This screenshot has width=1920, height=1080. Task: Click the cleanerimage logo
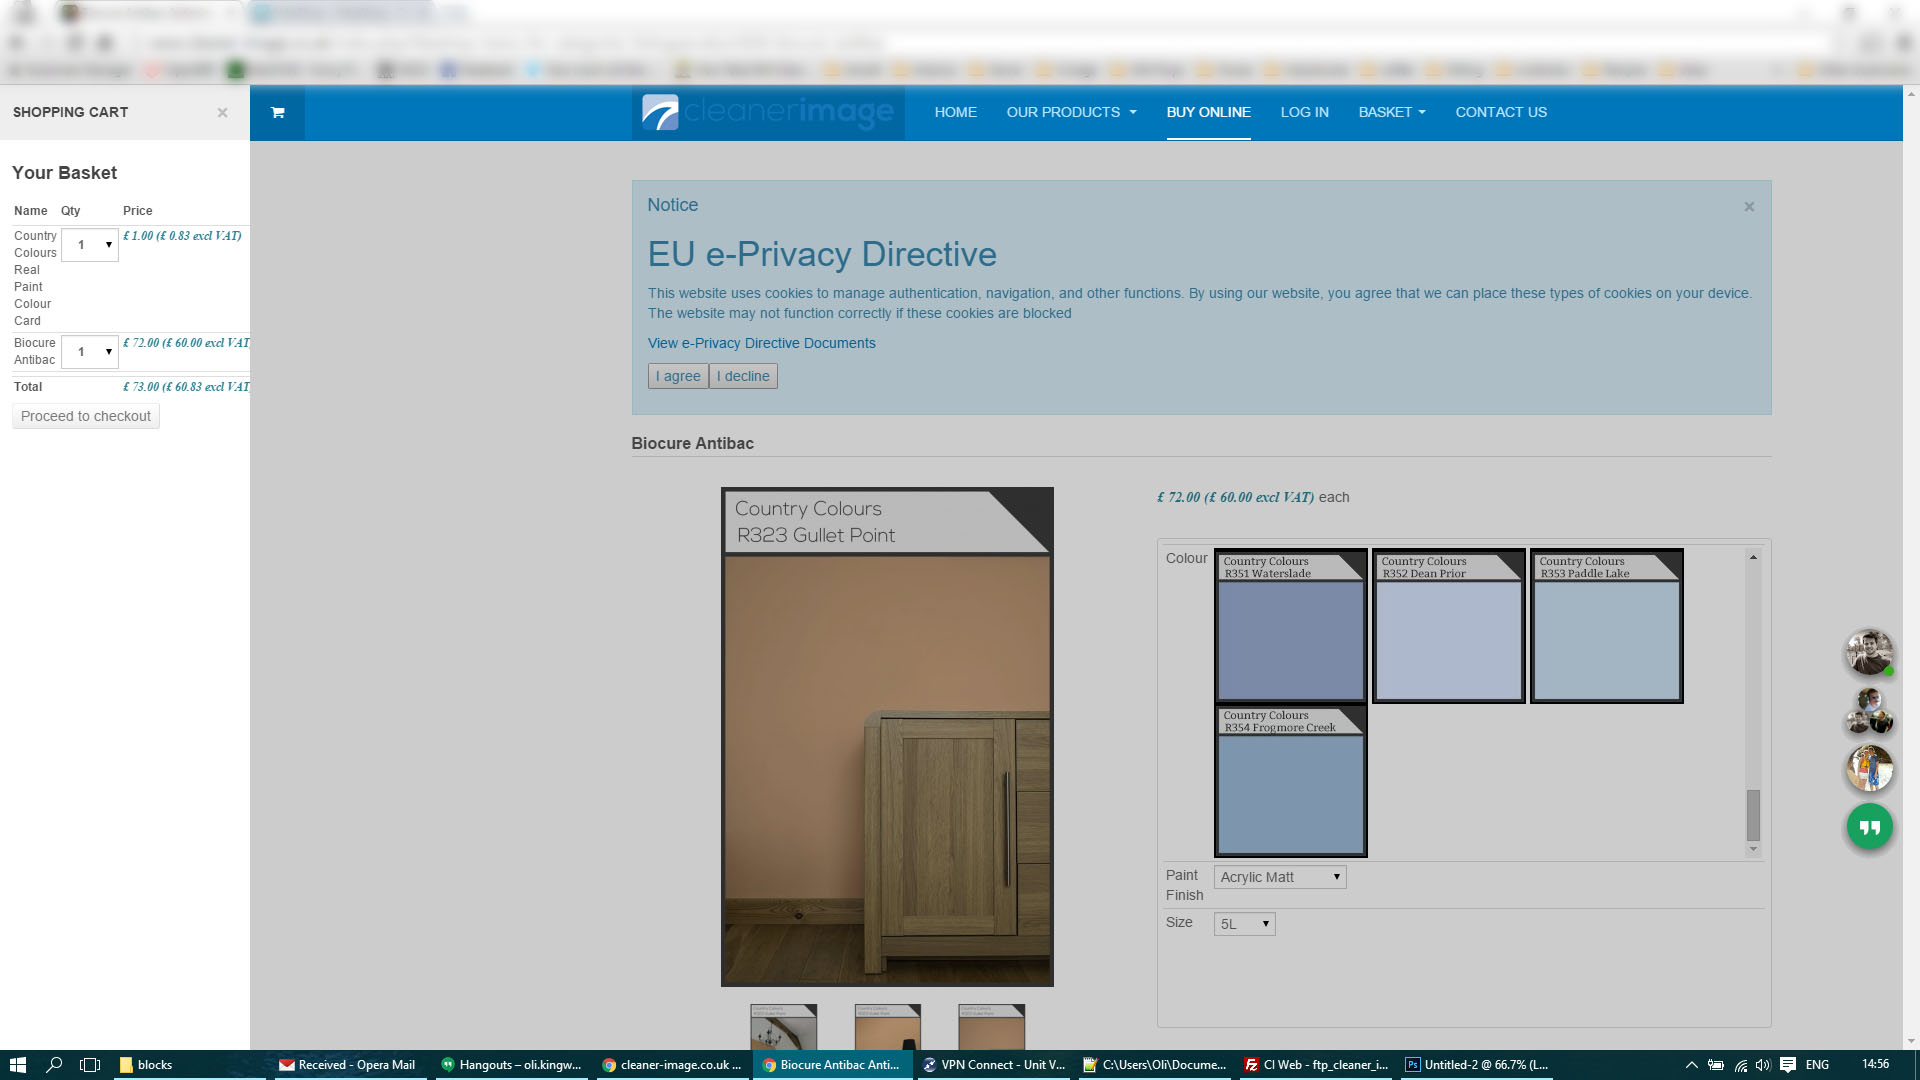pos(768,112)
